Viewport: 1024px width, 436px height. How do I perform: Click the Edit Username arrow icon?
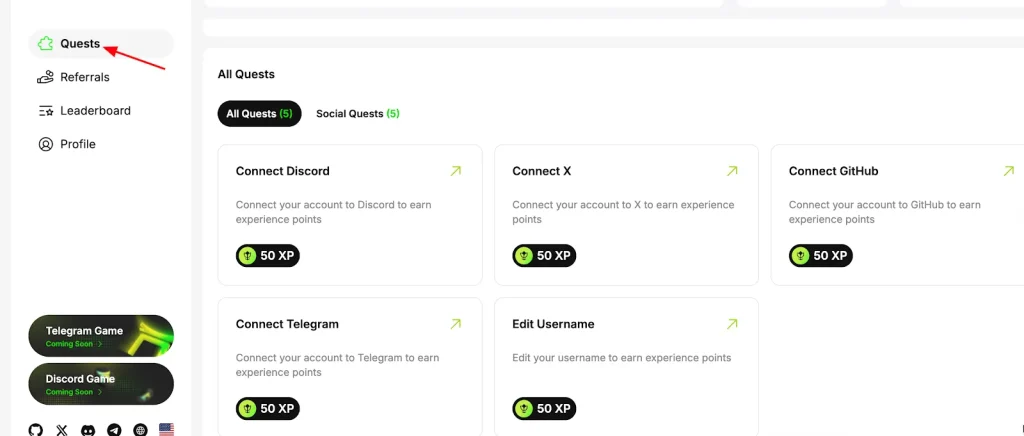click(732, 324)
